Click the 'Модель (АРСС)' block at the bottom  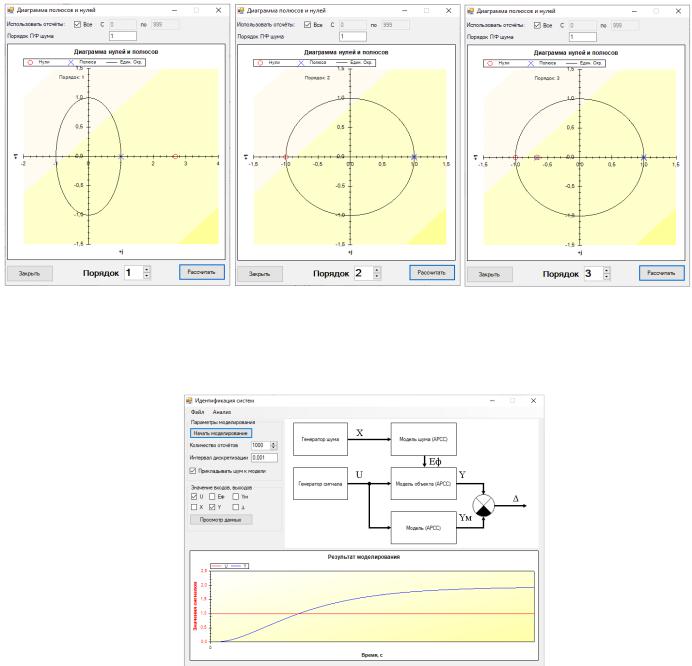point(423,528)
